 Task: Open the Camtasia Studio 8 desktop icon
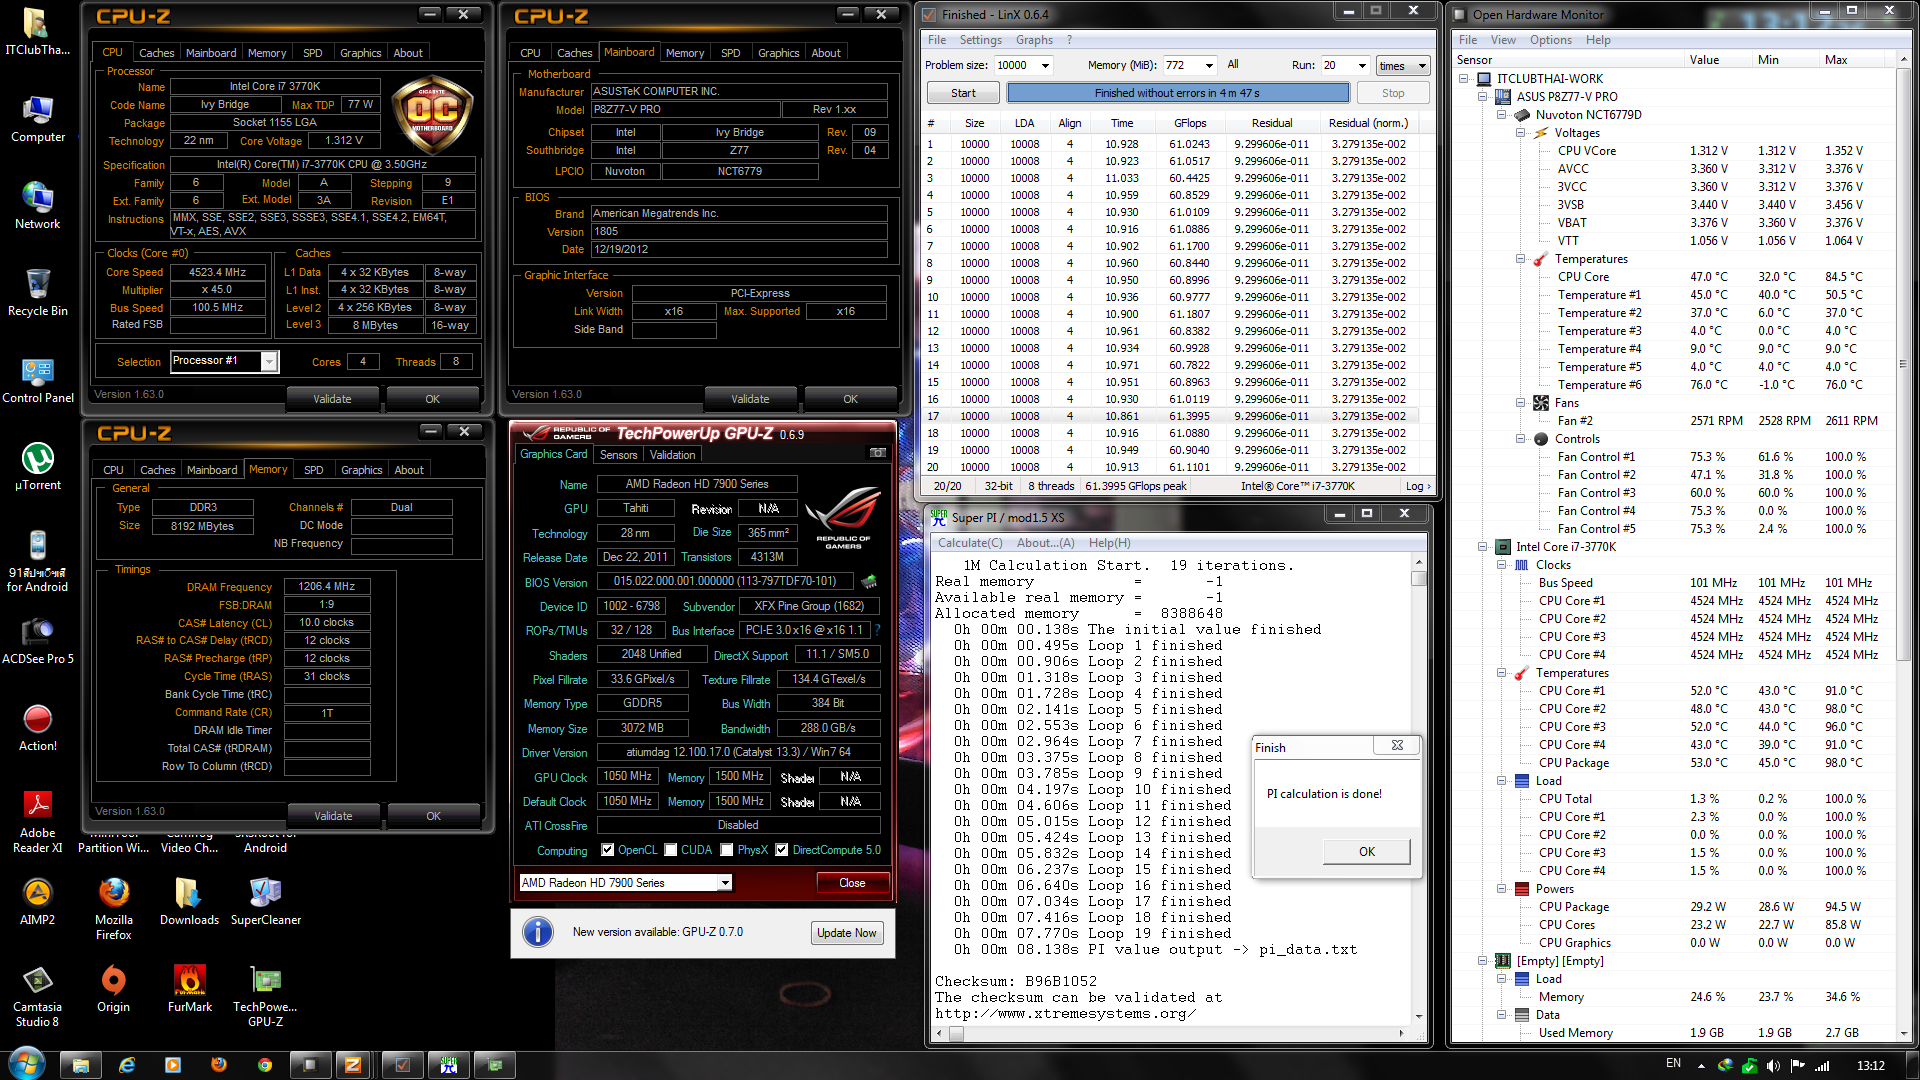coord(38,980)
